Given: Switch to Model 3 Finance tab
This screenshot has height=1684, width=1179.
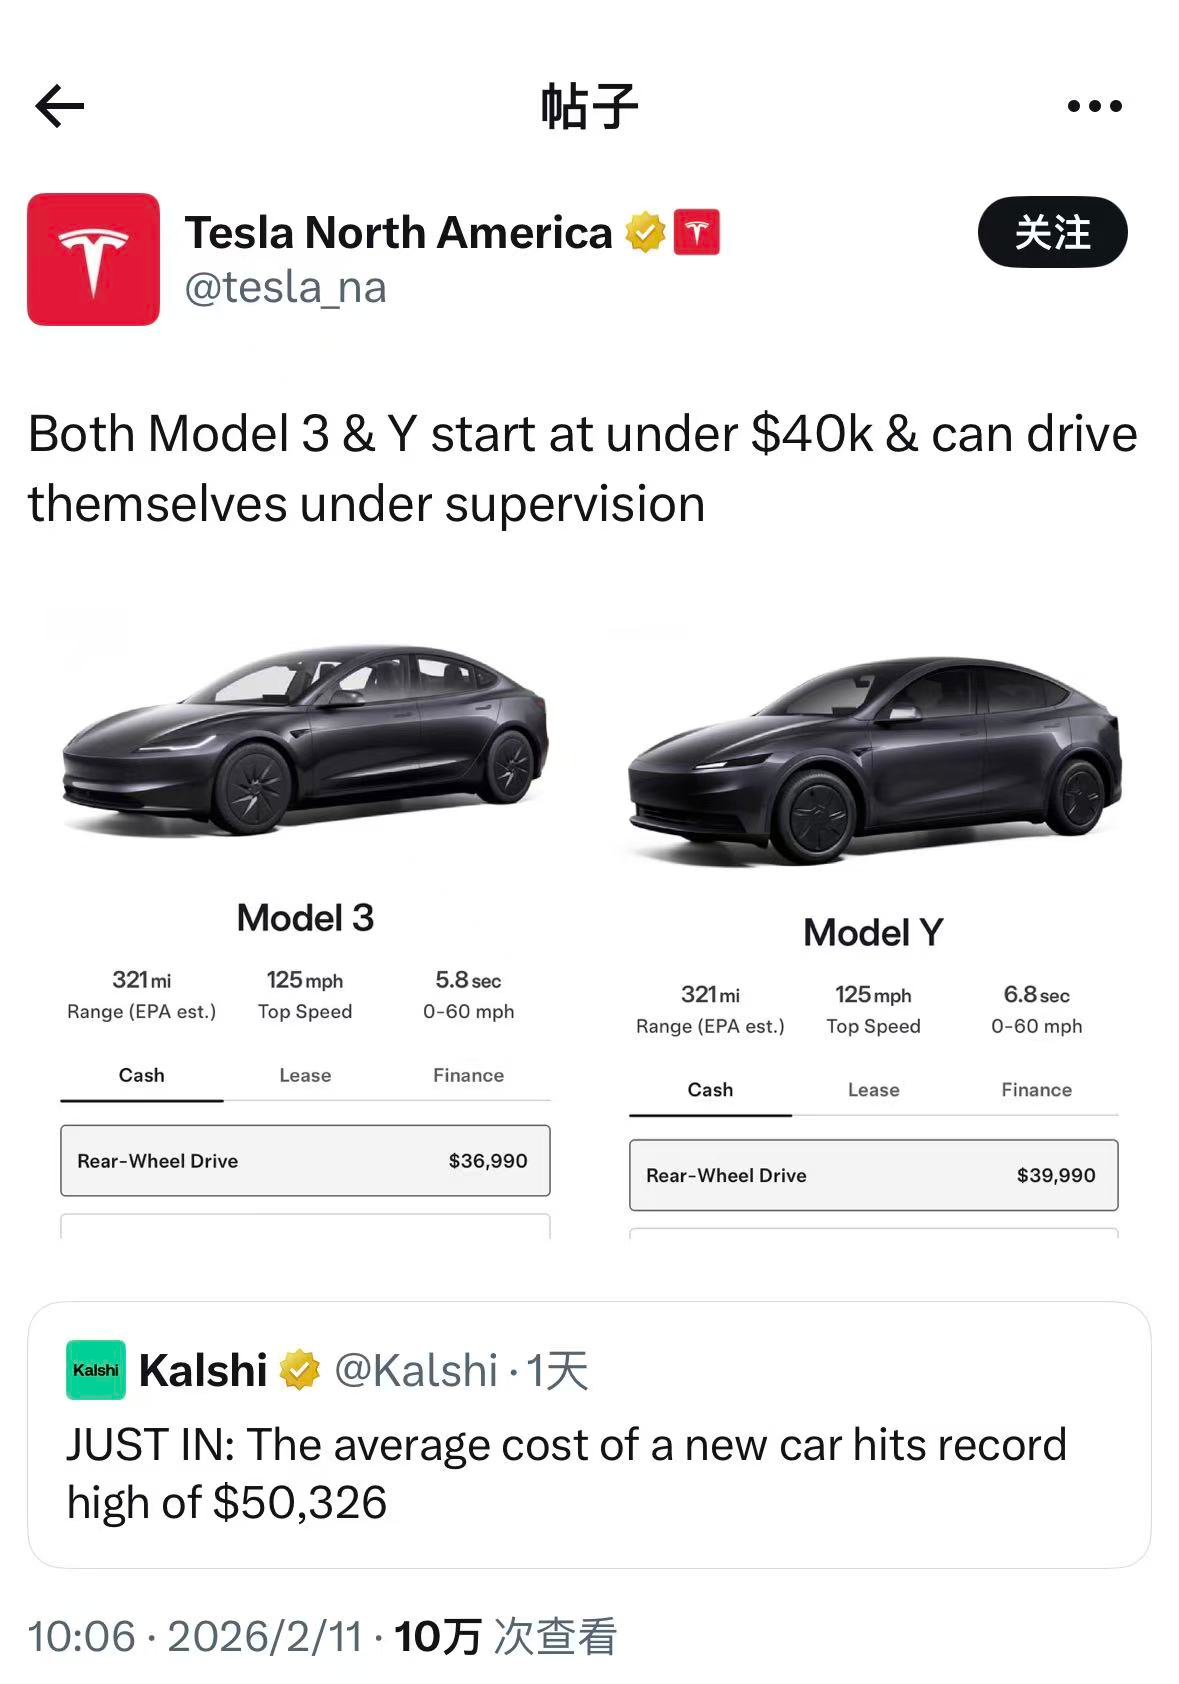Looking at the screenshot, I should click(468, 1076).
